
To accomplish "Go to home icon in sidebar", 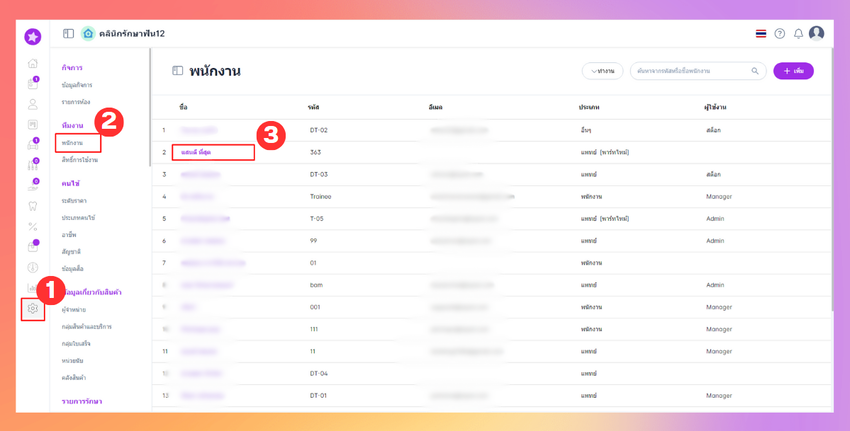I will pyautogui.click(x=33, y=63).
